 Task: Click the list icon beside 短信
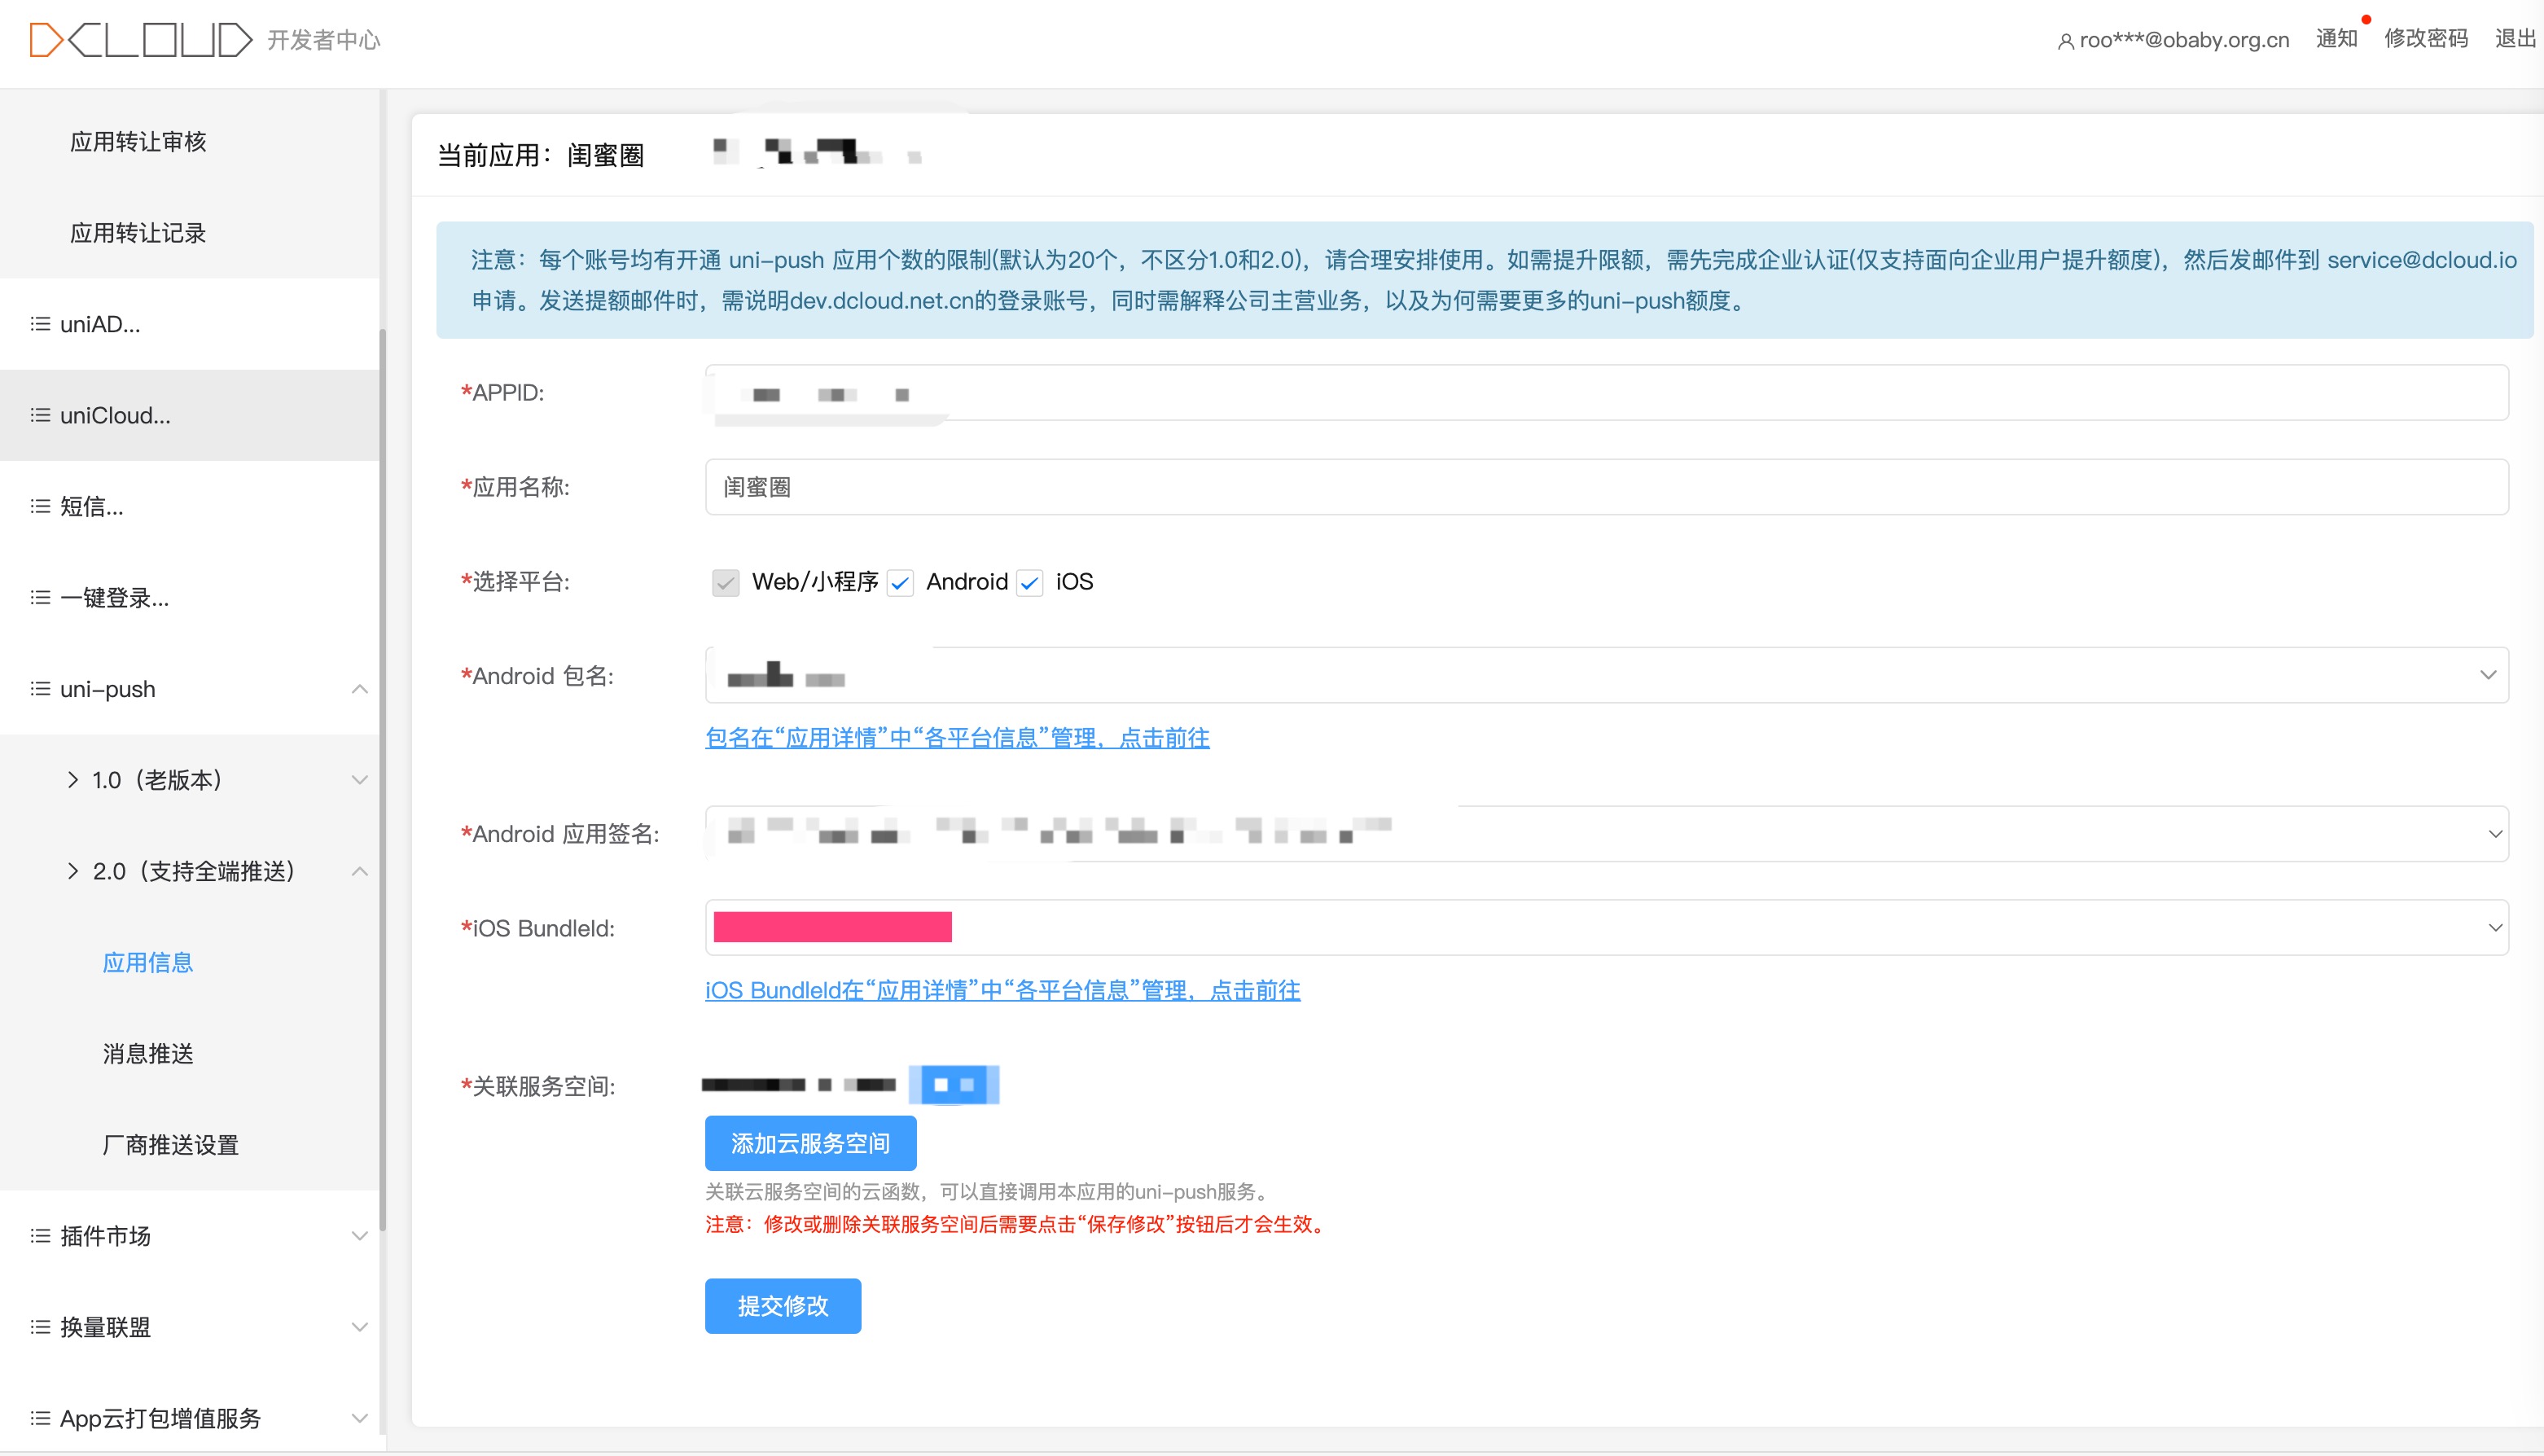[x=40, y=506]
